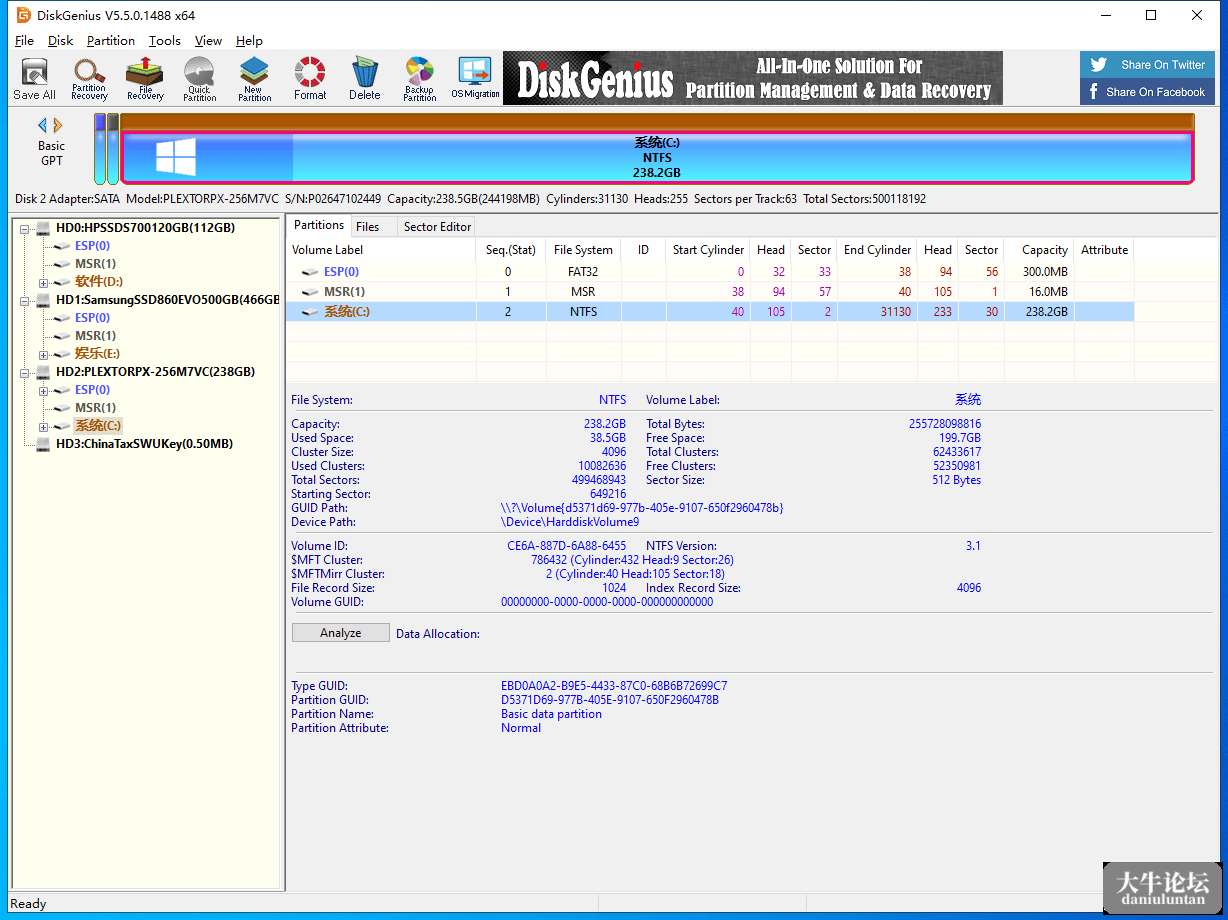Collapse the HD0 HPSSDS700120GB disk node

click(25, 228)
